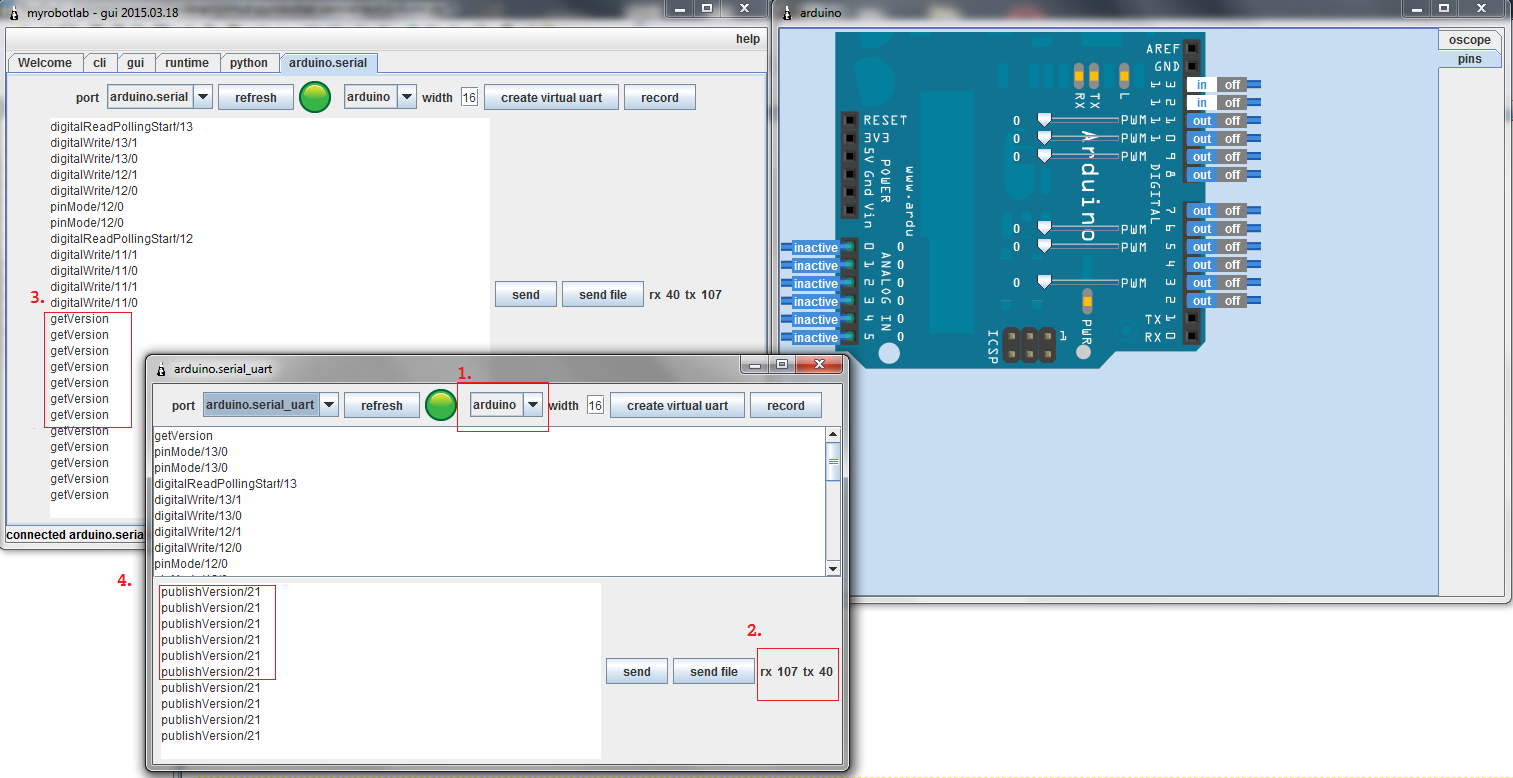This screenshot has width=1513, height=778.
Task: Click the PWM slider handle for pin 10
Action: tap(1045, 138)
